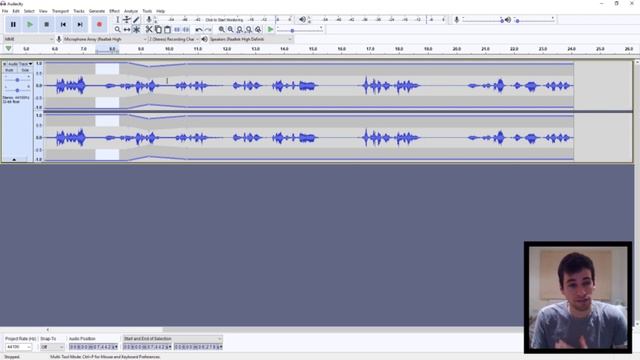
Task: Toggle the track Mute button
Action: (x=9, y=70)
